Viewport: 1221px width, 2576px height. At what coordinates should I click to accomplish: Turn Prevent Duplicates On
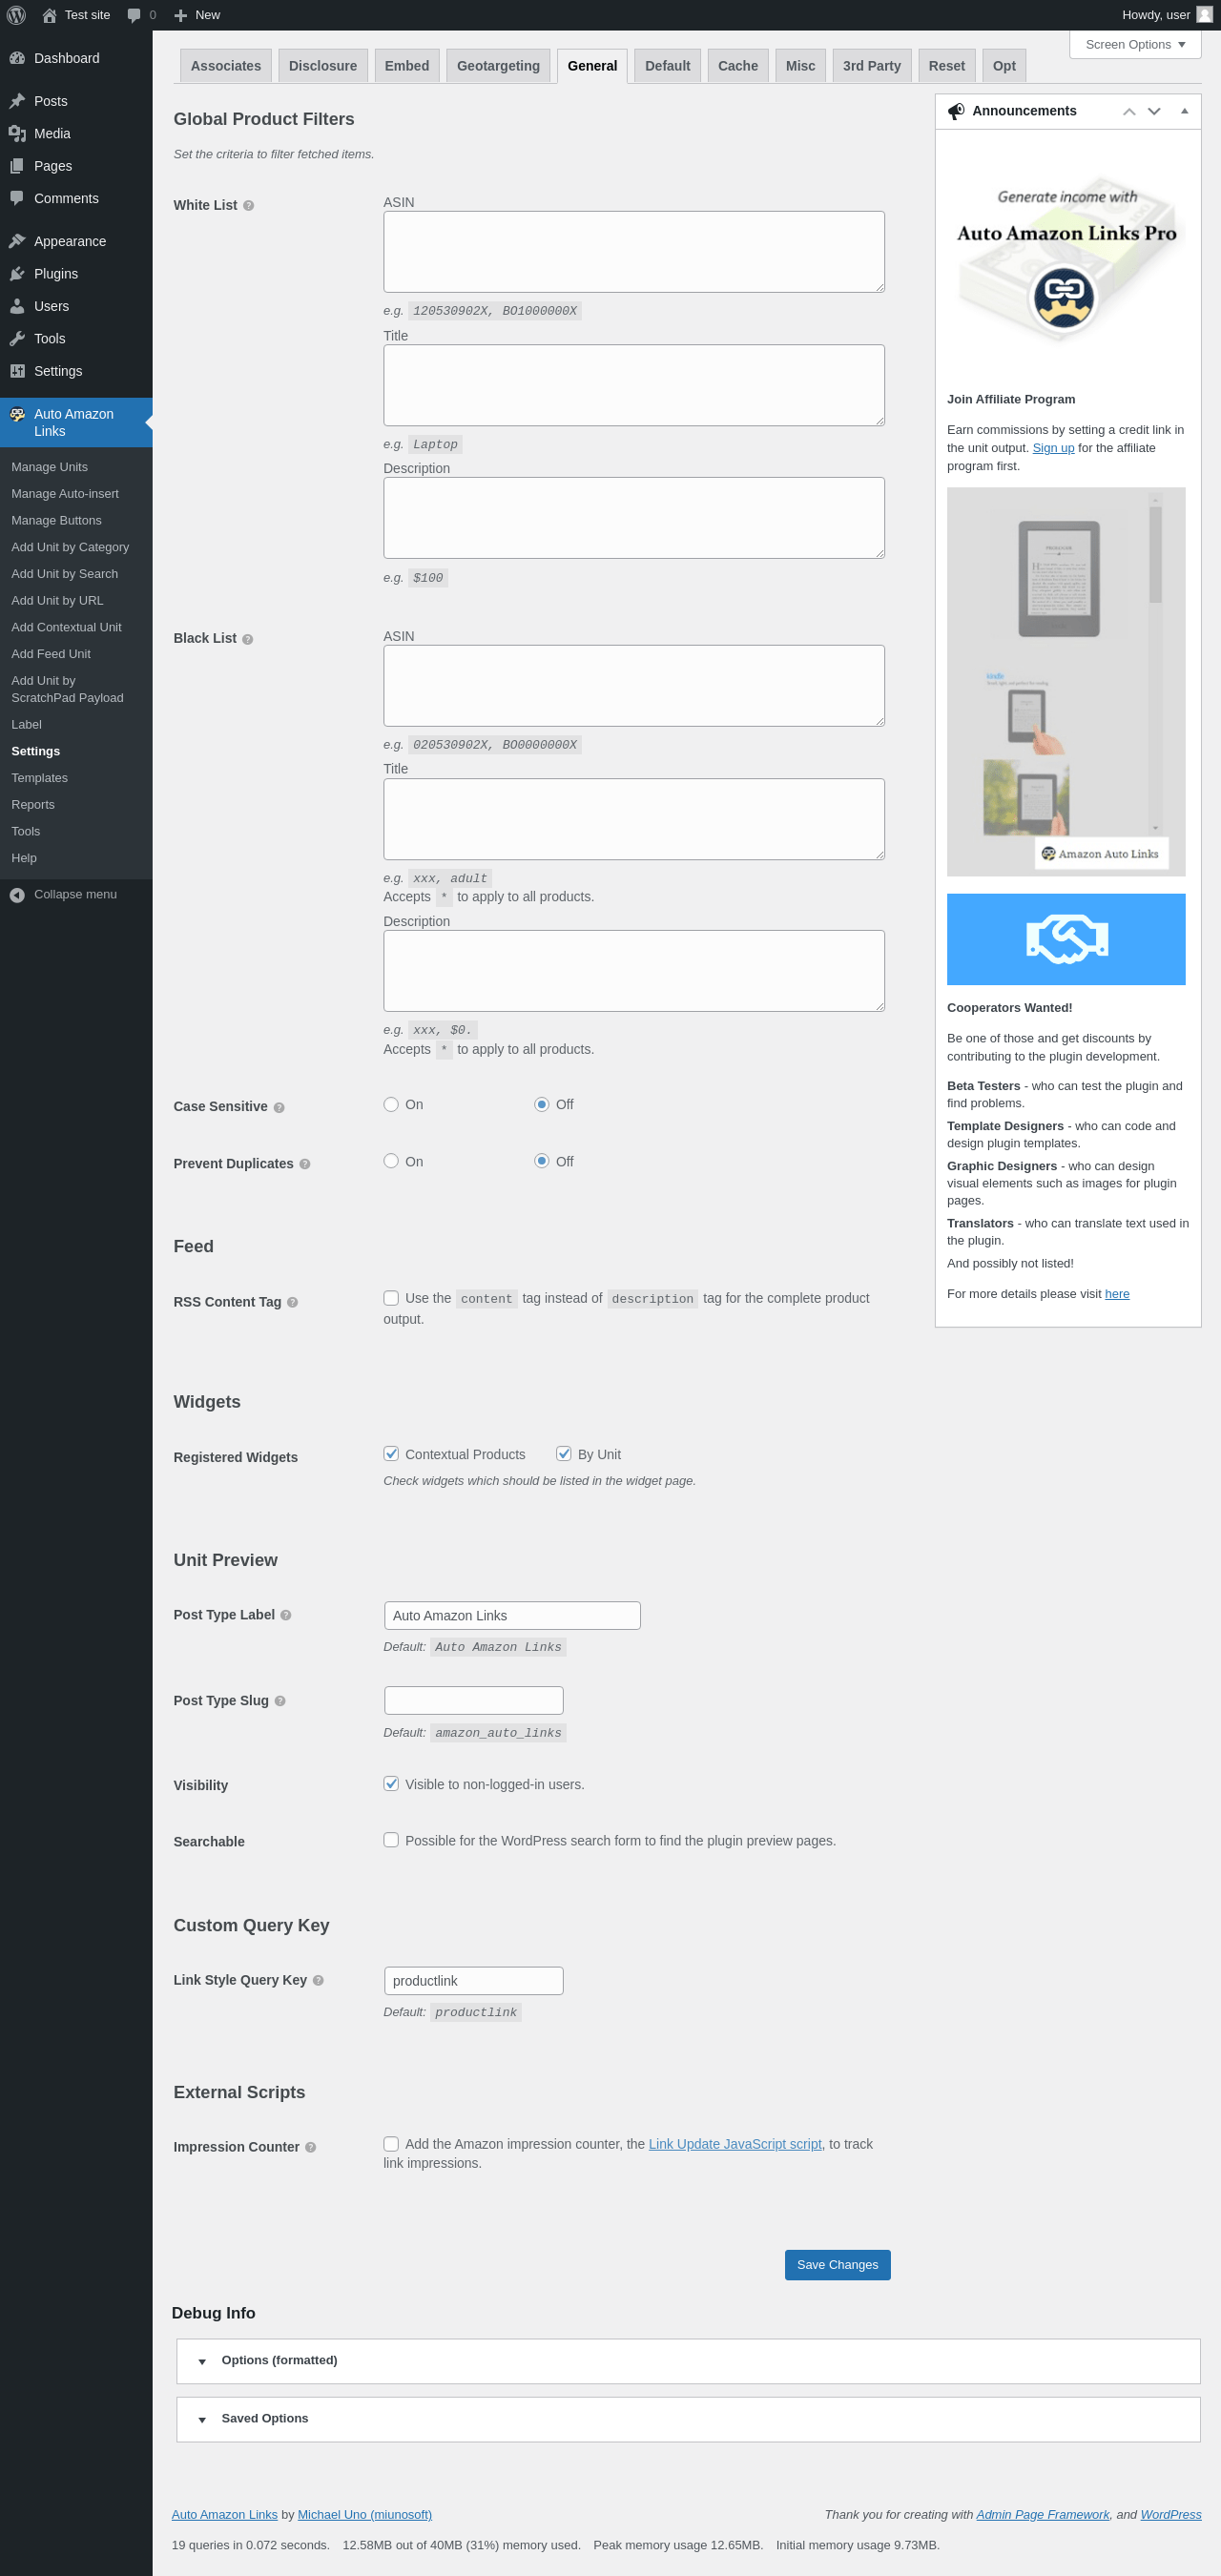pos(391,1162)
